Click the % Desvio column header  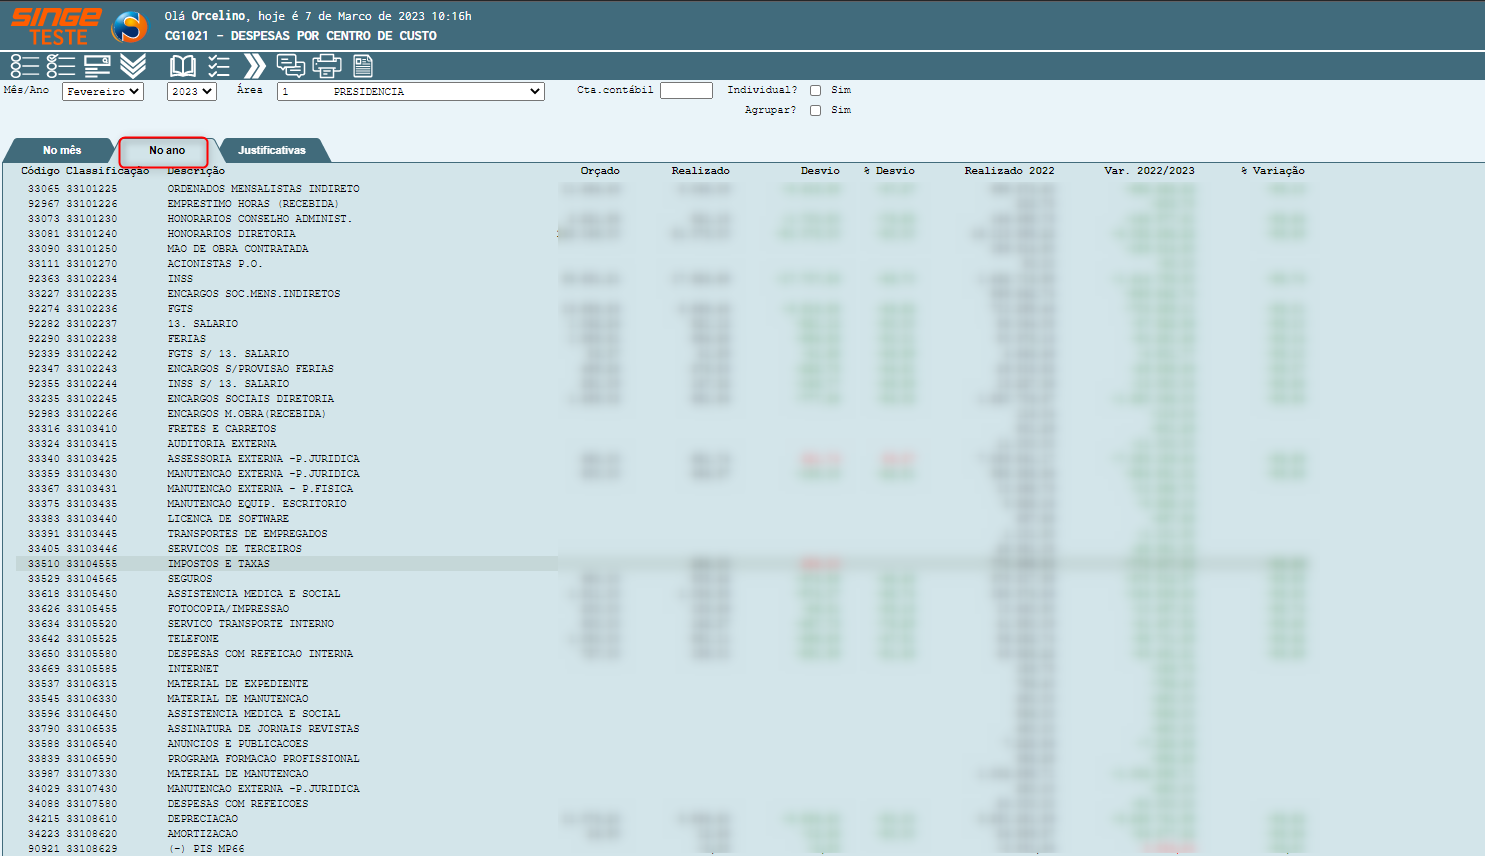click(889, 171)
